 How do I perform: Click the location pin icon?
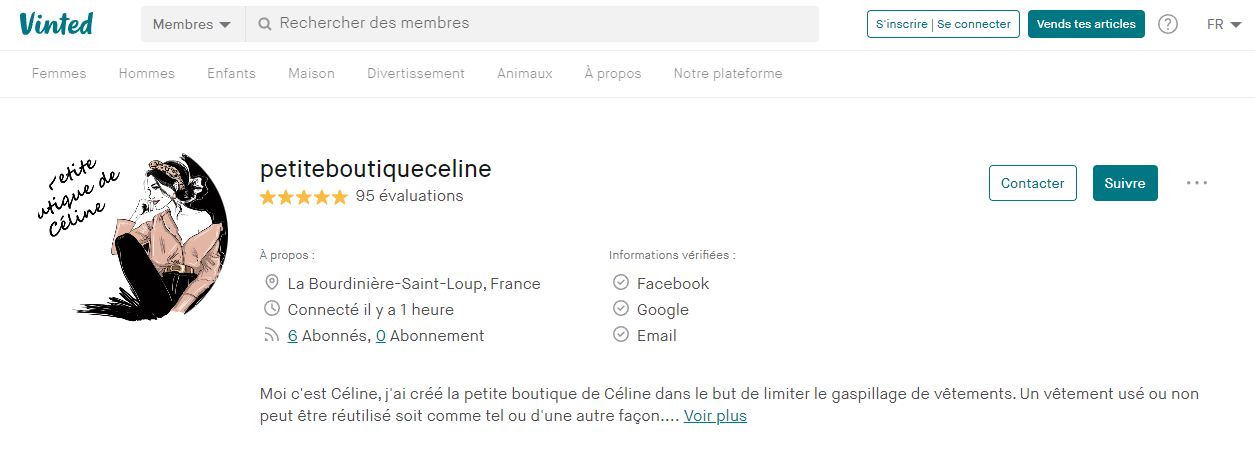tap(271, 283)
